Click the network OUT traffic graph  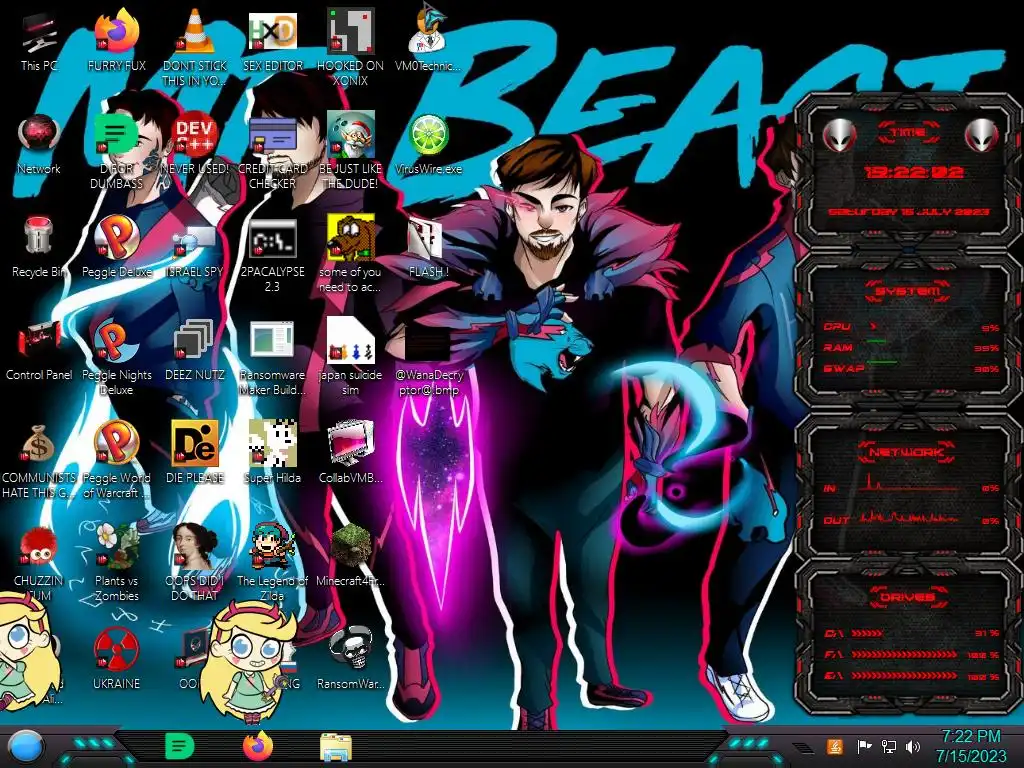pos(908,517)
